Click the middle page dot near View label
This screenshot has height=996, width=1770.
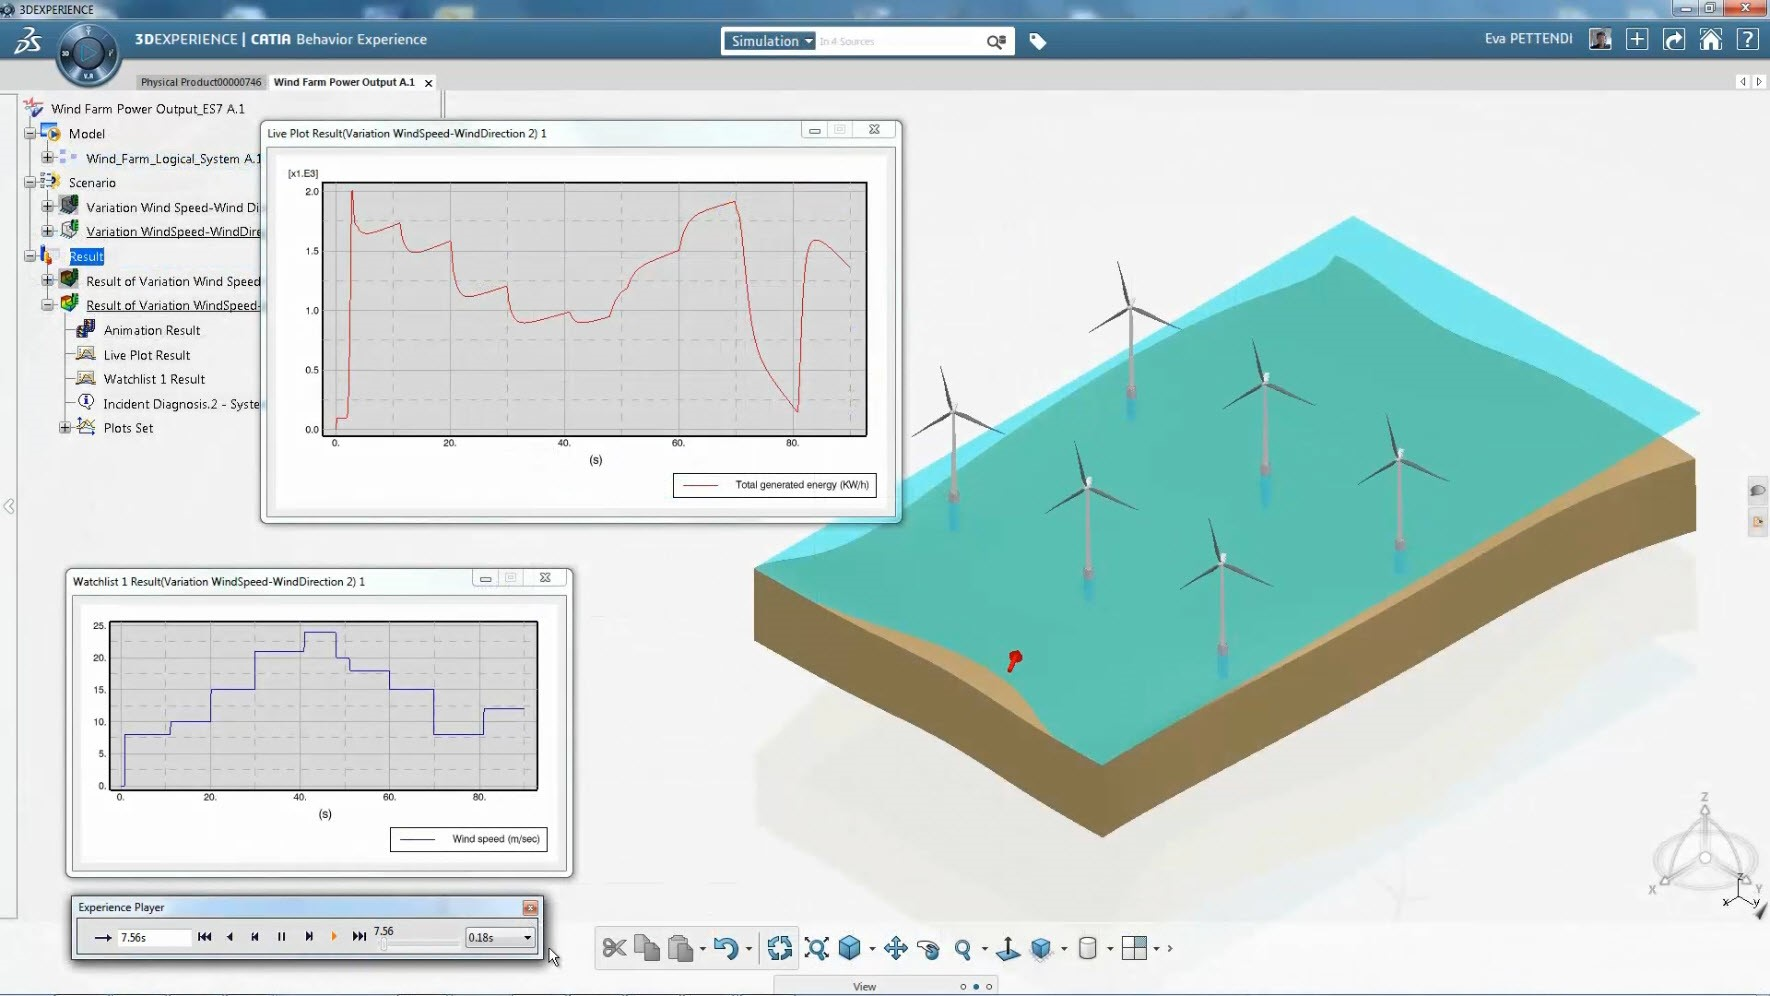click(x=975, y=986)
